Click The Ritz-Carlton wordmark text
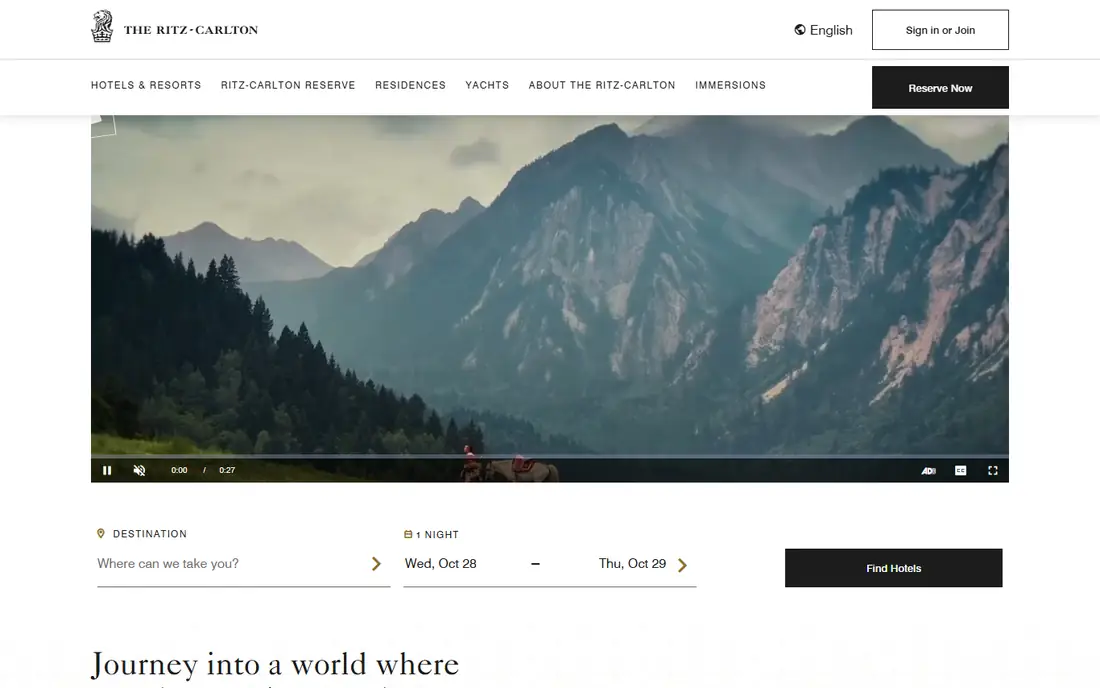The width and height of the screenshot is (1100, 688). (191, 30)
